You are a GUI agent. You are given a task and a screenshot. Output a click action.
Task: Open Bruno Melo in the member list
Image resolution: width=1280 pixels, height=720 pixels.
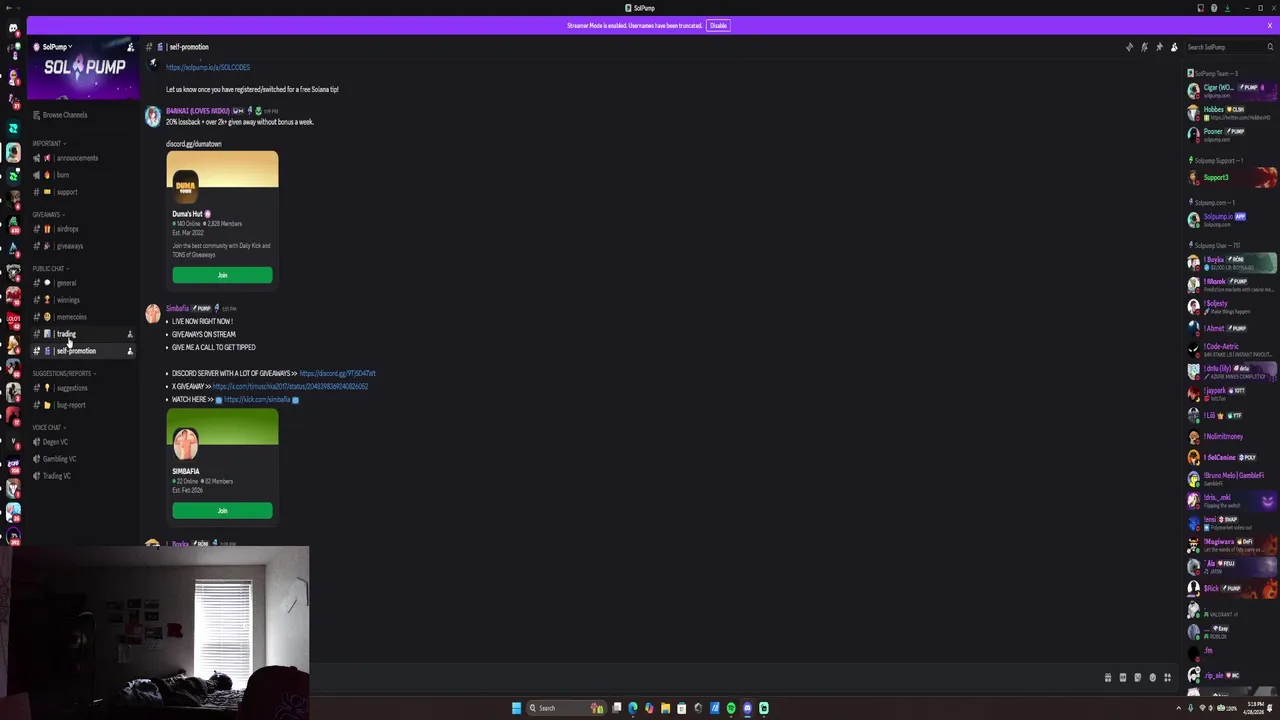(x=1232, y=479)
